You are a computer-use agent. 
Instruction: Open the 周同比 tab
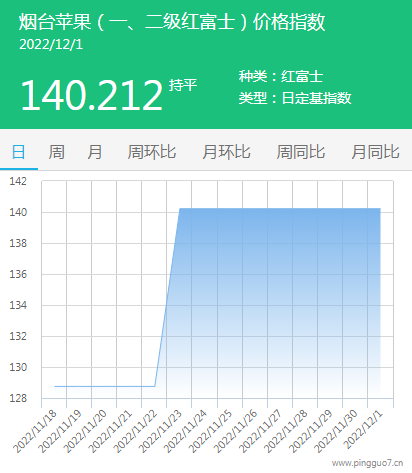tap(301, 152)
